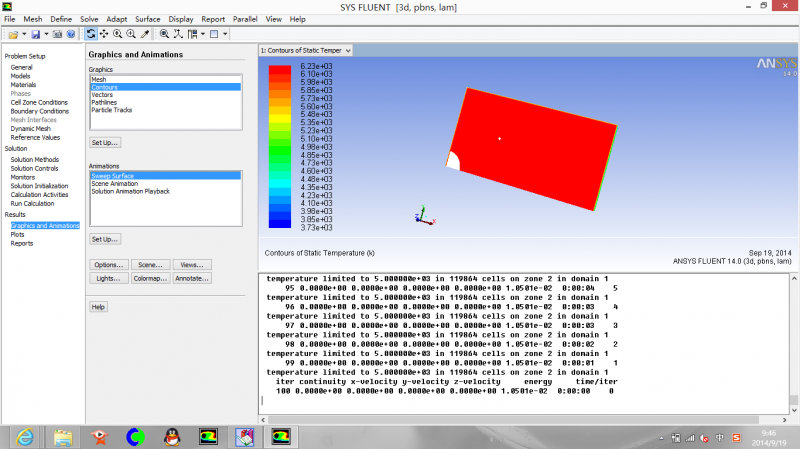Click the save floppy disk icon
Image resolution: width=800 pixels, height=449 pixels.
click(35, 34)
